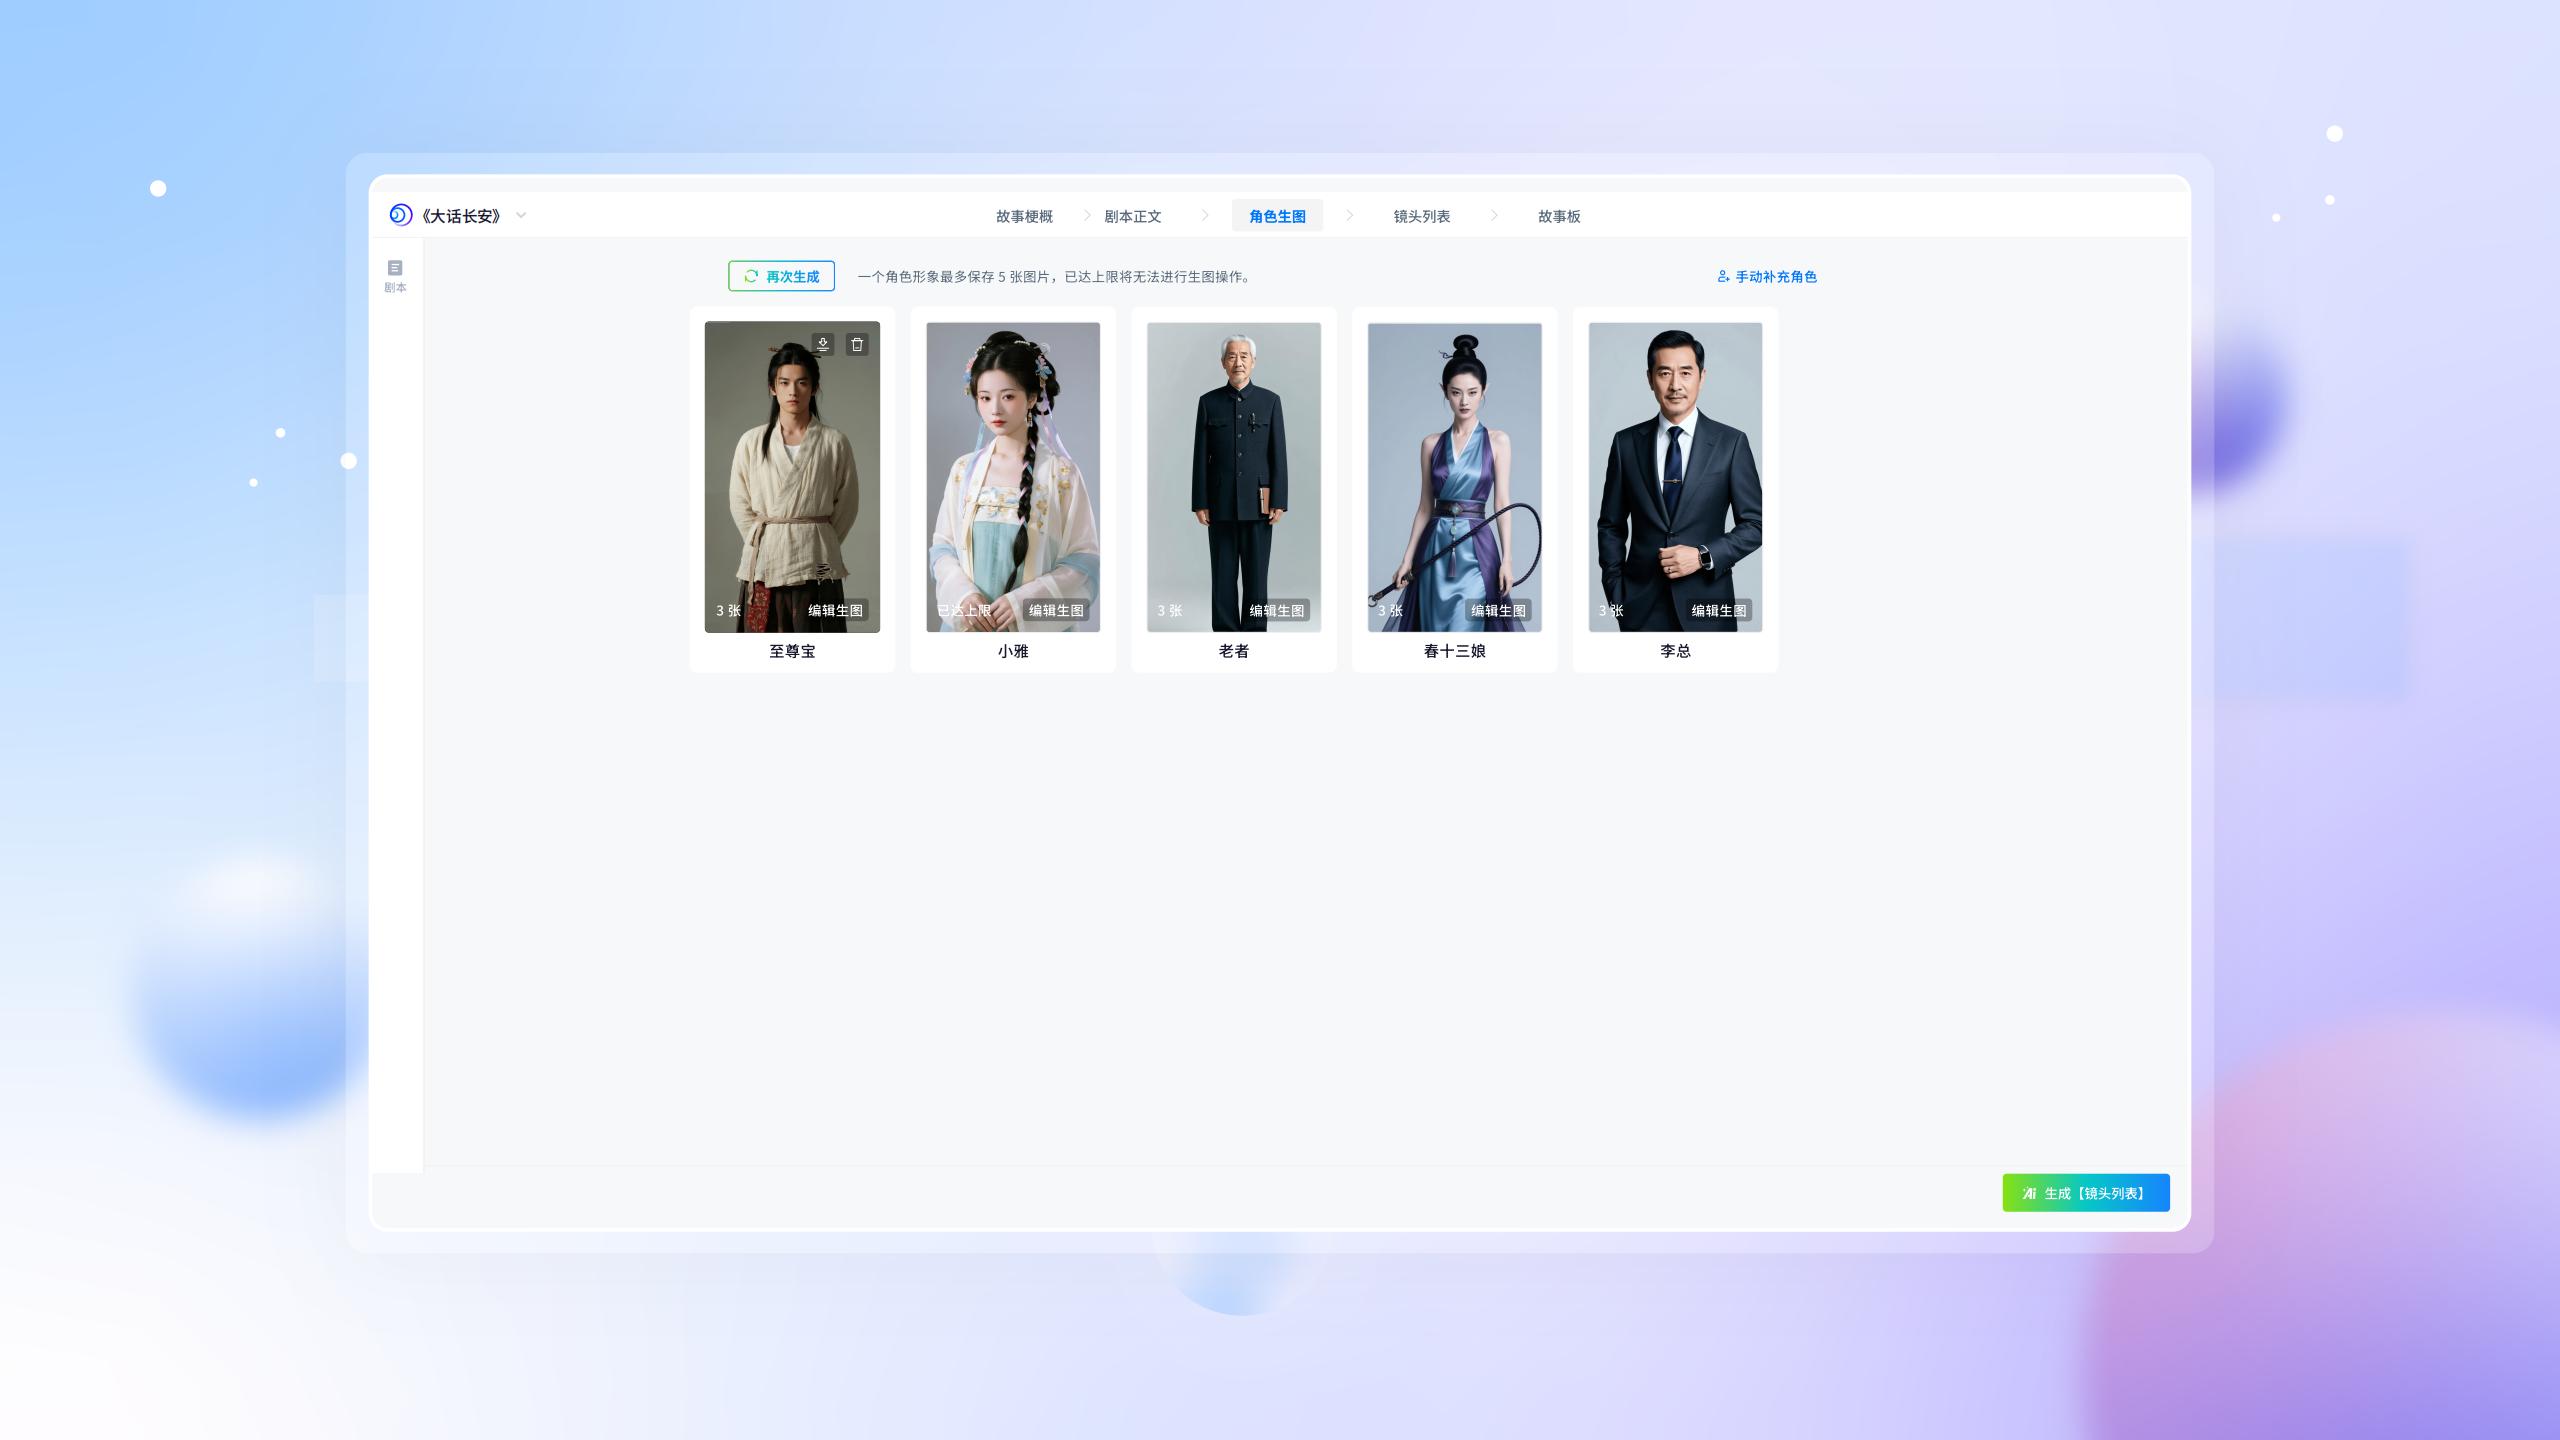Switch to the 故事梗概 step tab
This screenshot has width=2560, height=1440.
pos(1024,216)
